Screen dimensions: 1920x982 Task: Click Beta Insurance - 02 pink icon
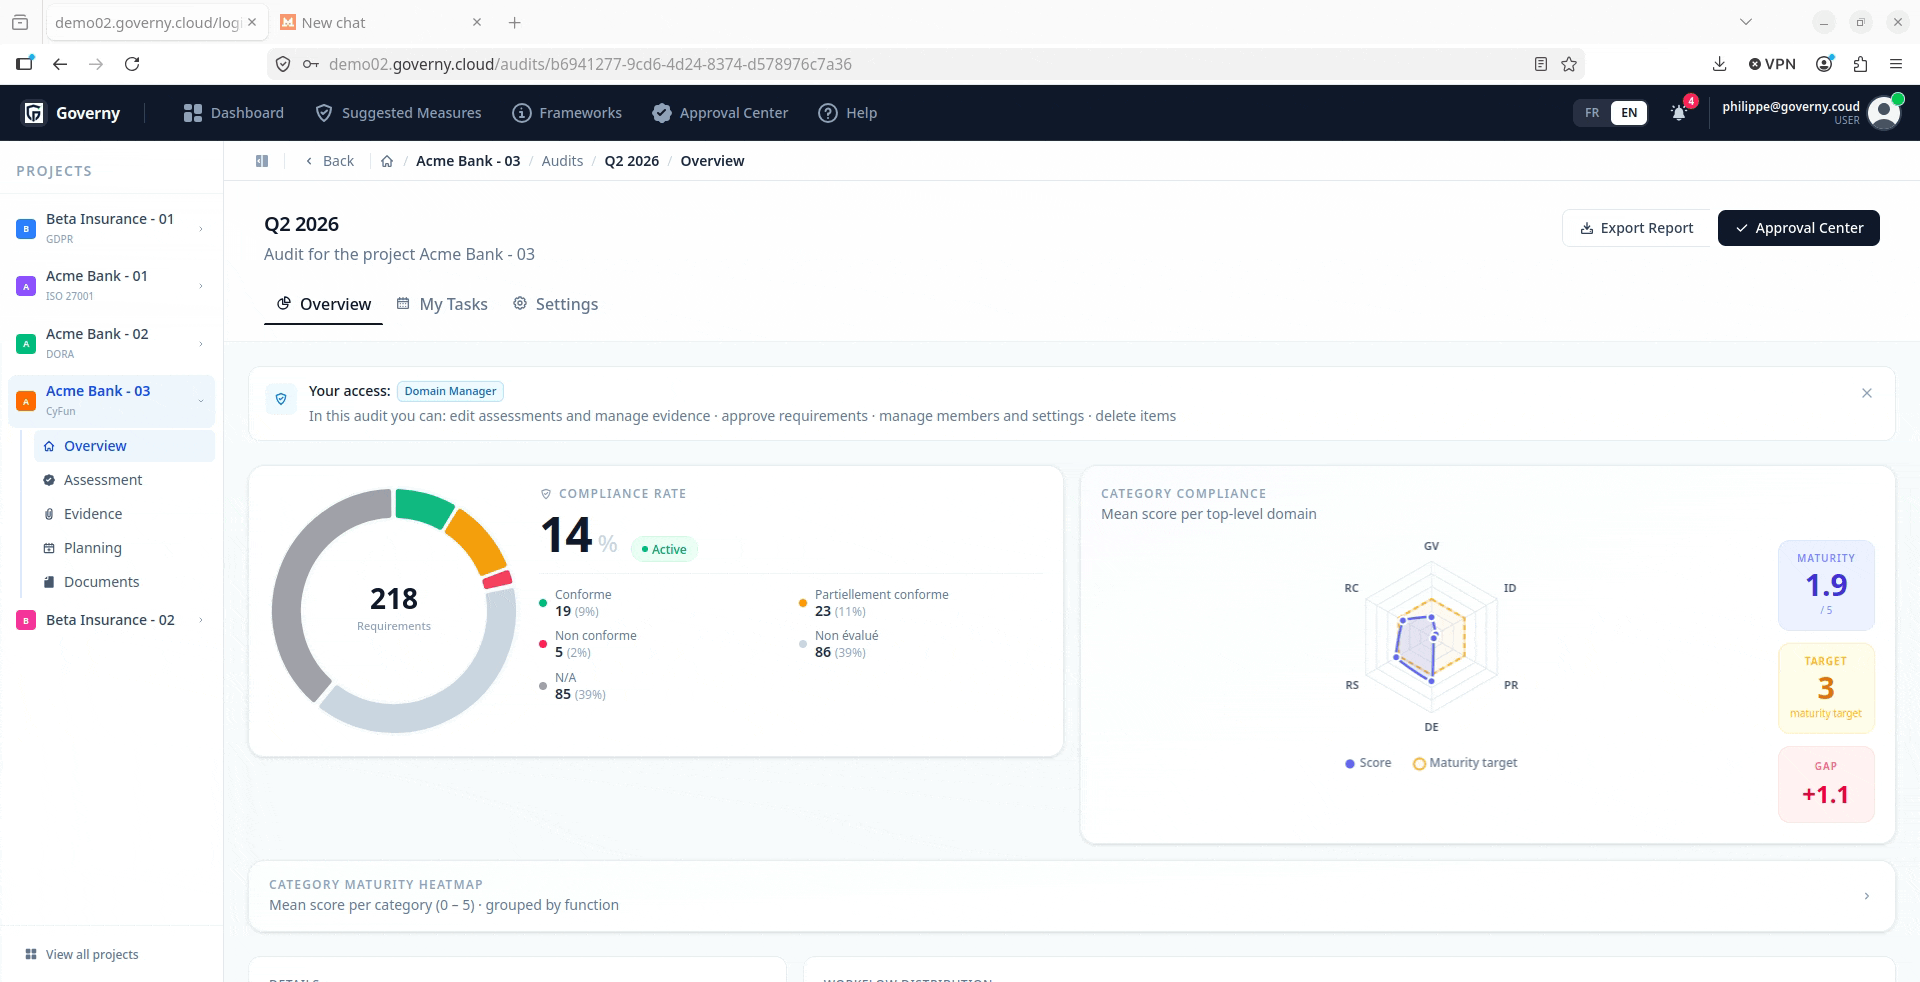pos(26,620)
